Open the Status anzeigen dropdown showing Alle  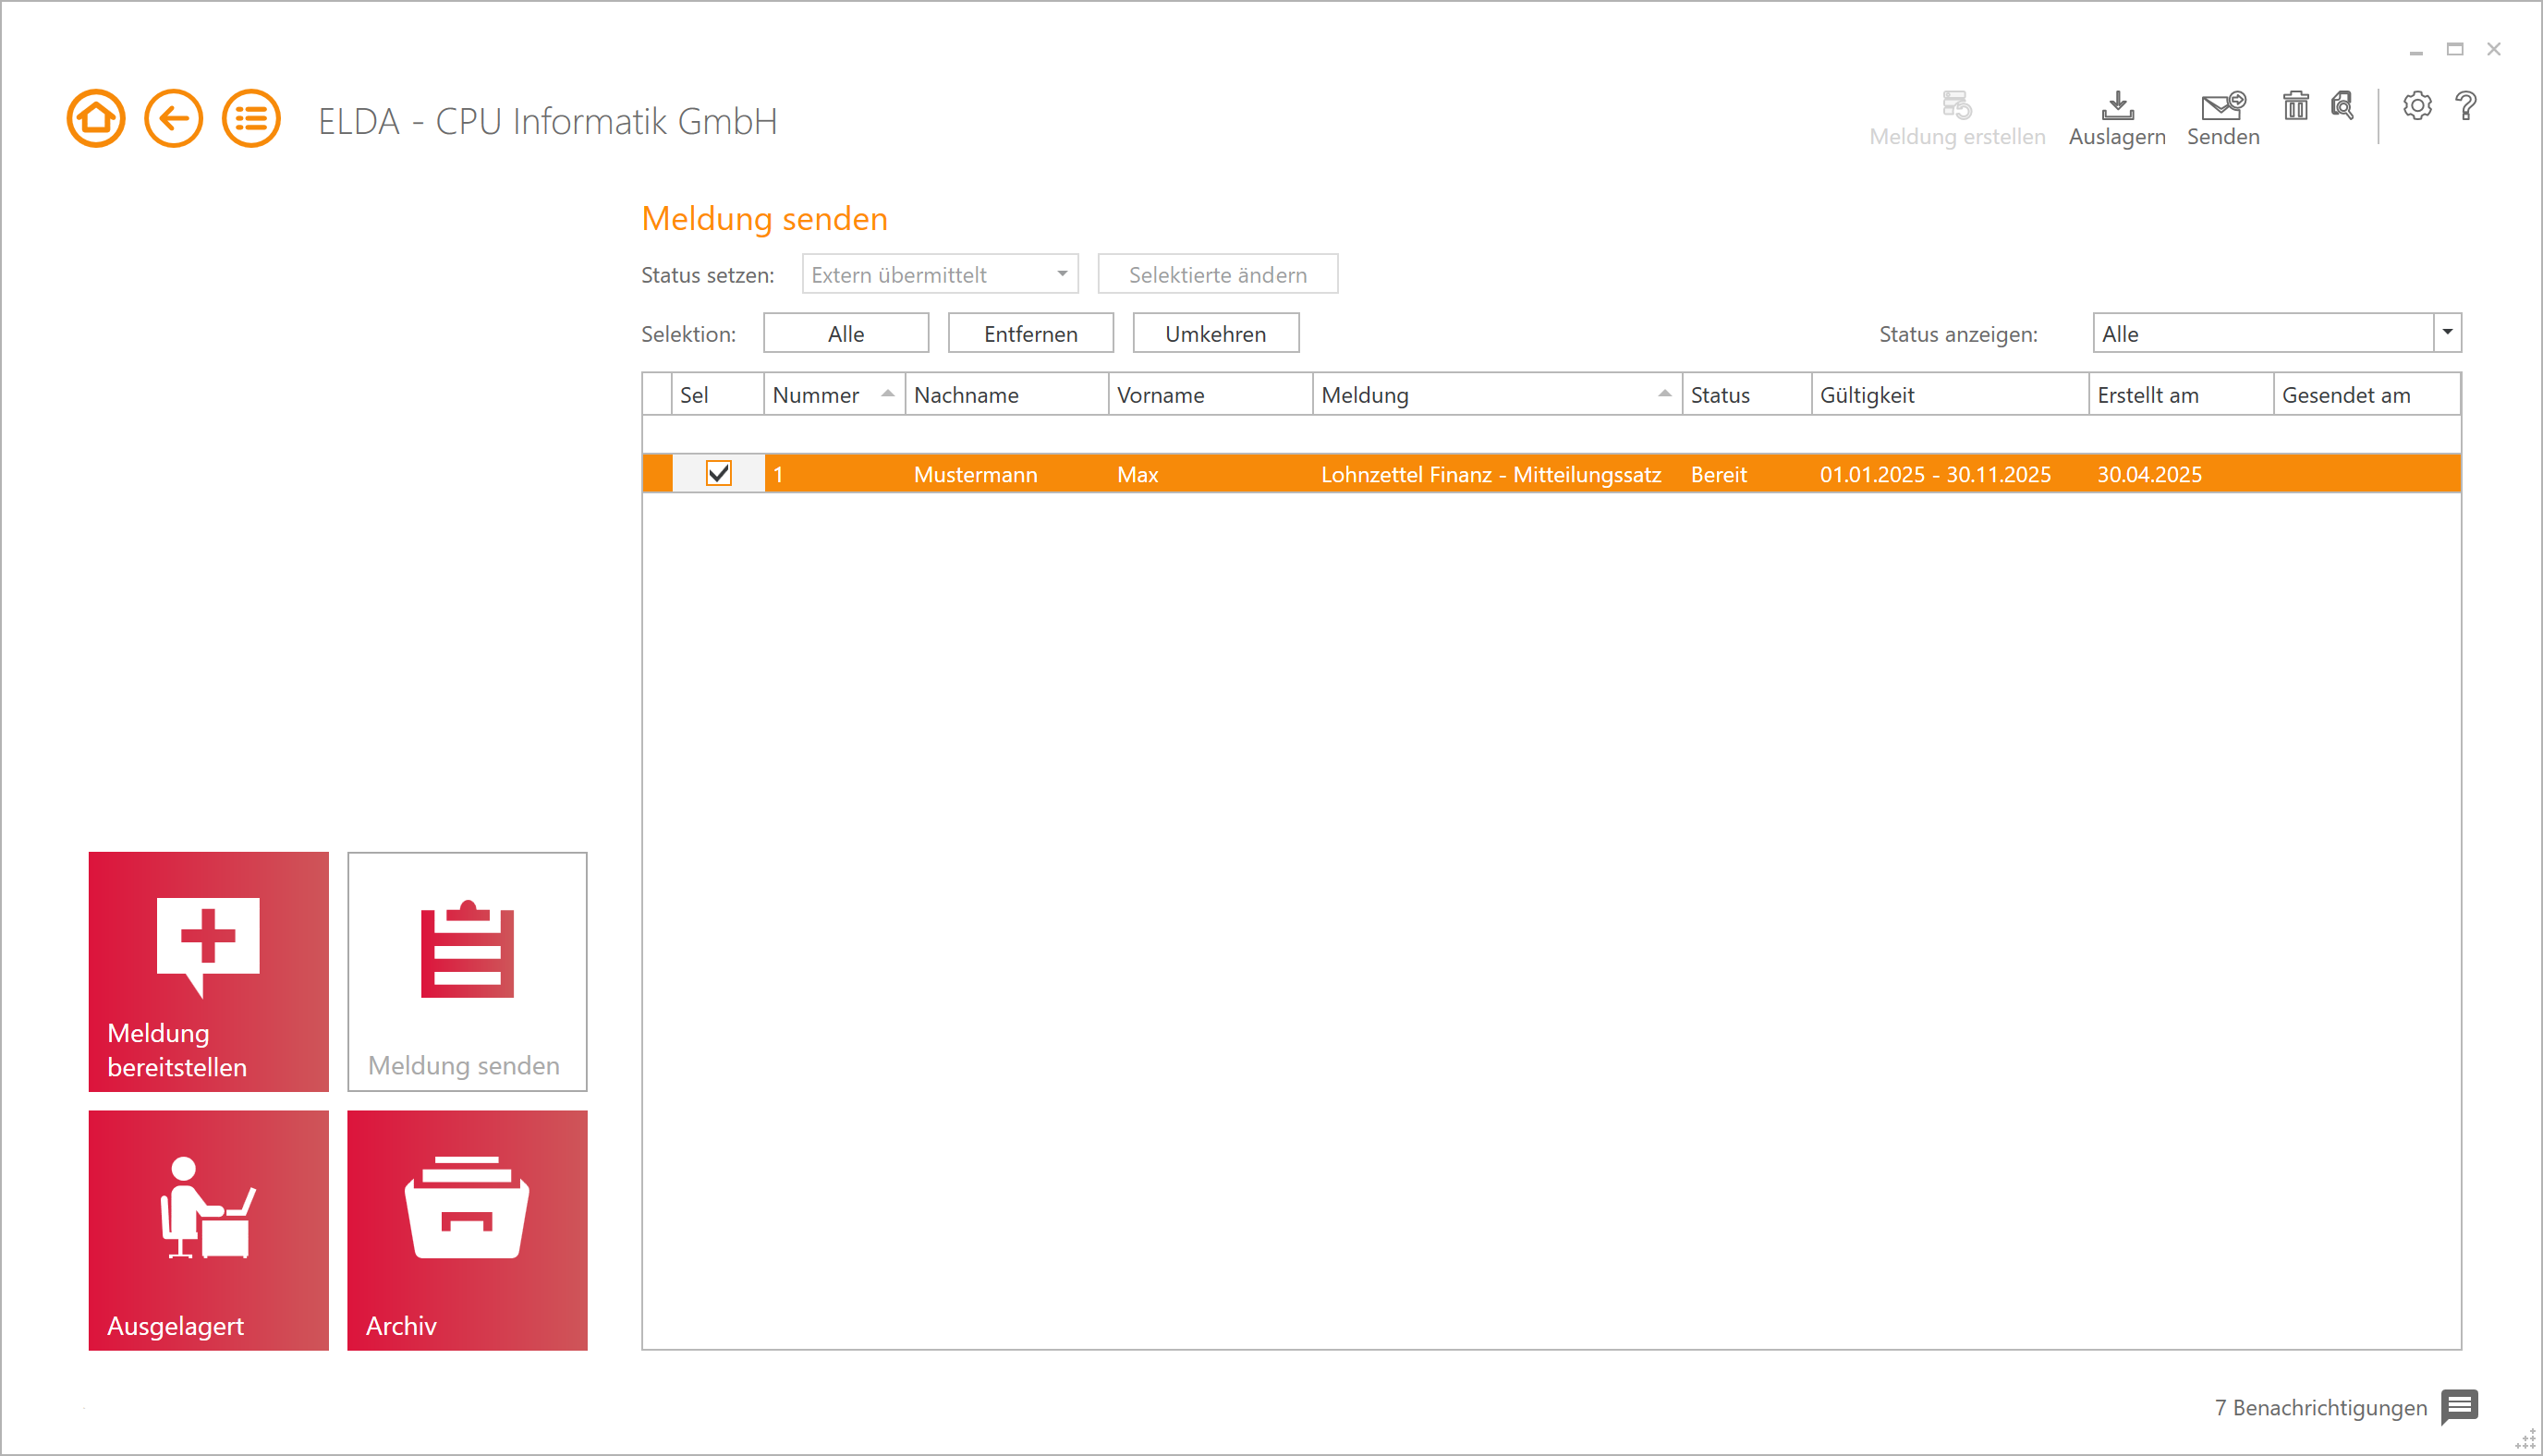(2446, 333)
